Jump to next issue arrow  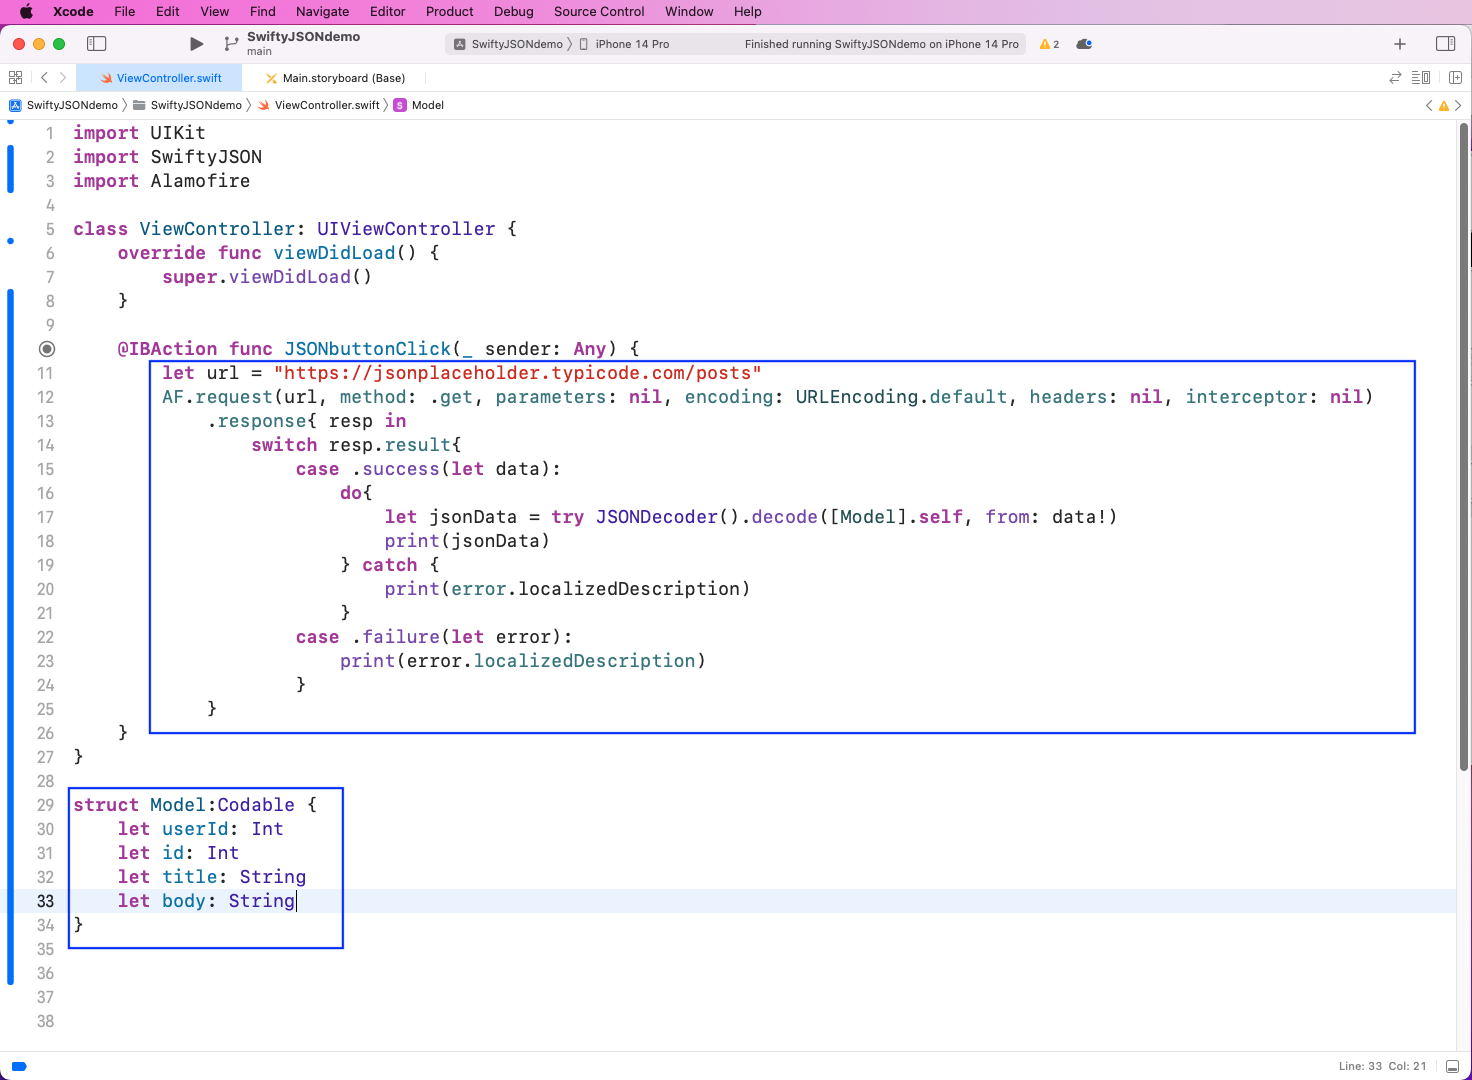[1458, 105]
